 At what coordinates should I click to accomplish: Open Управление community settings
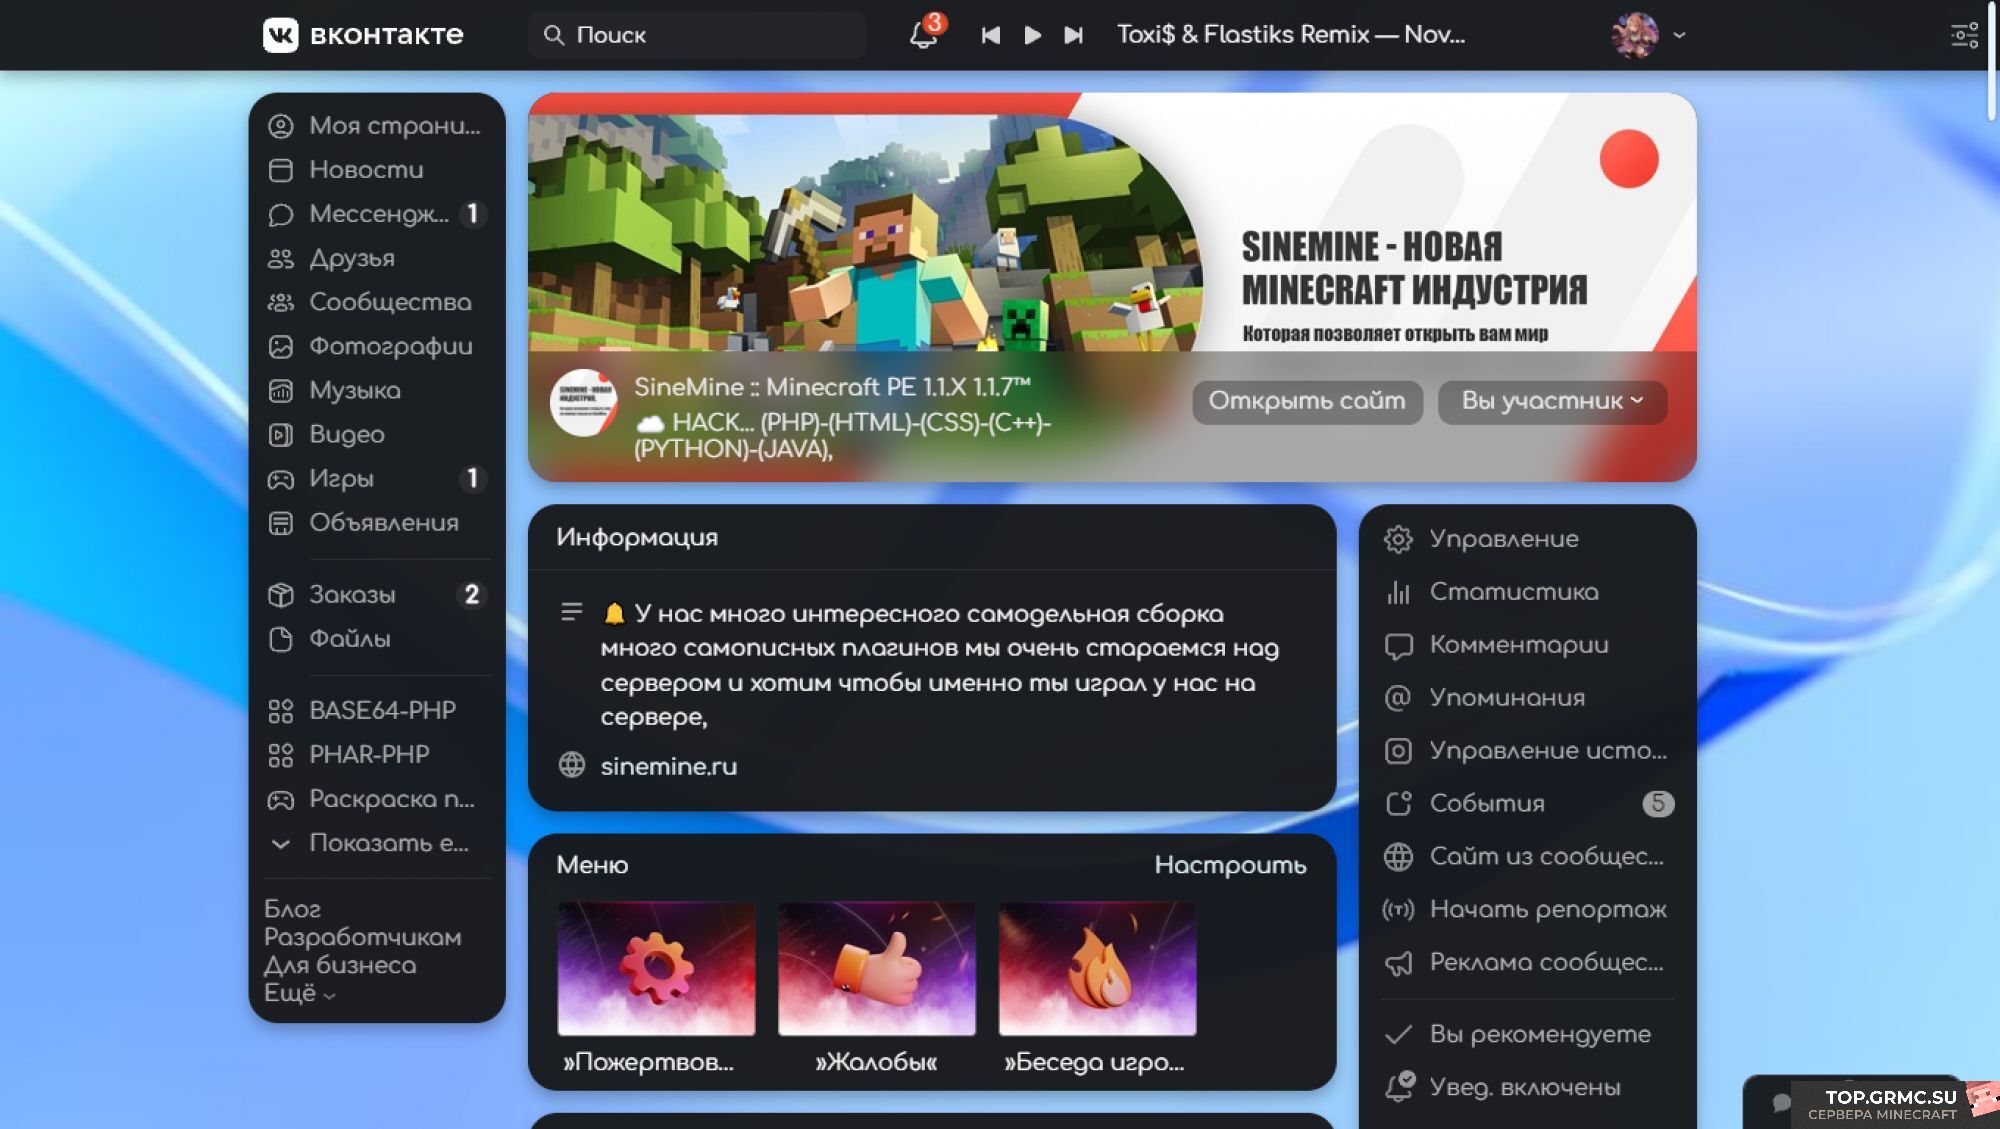[1527, 540]
